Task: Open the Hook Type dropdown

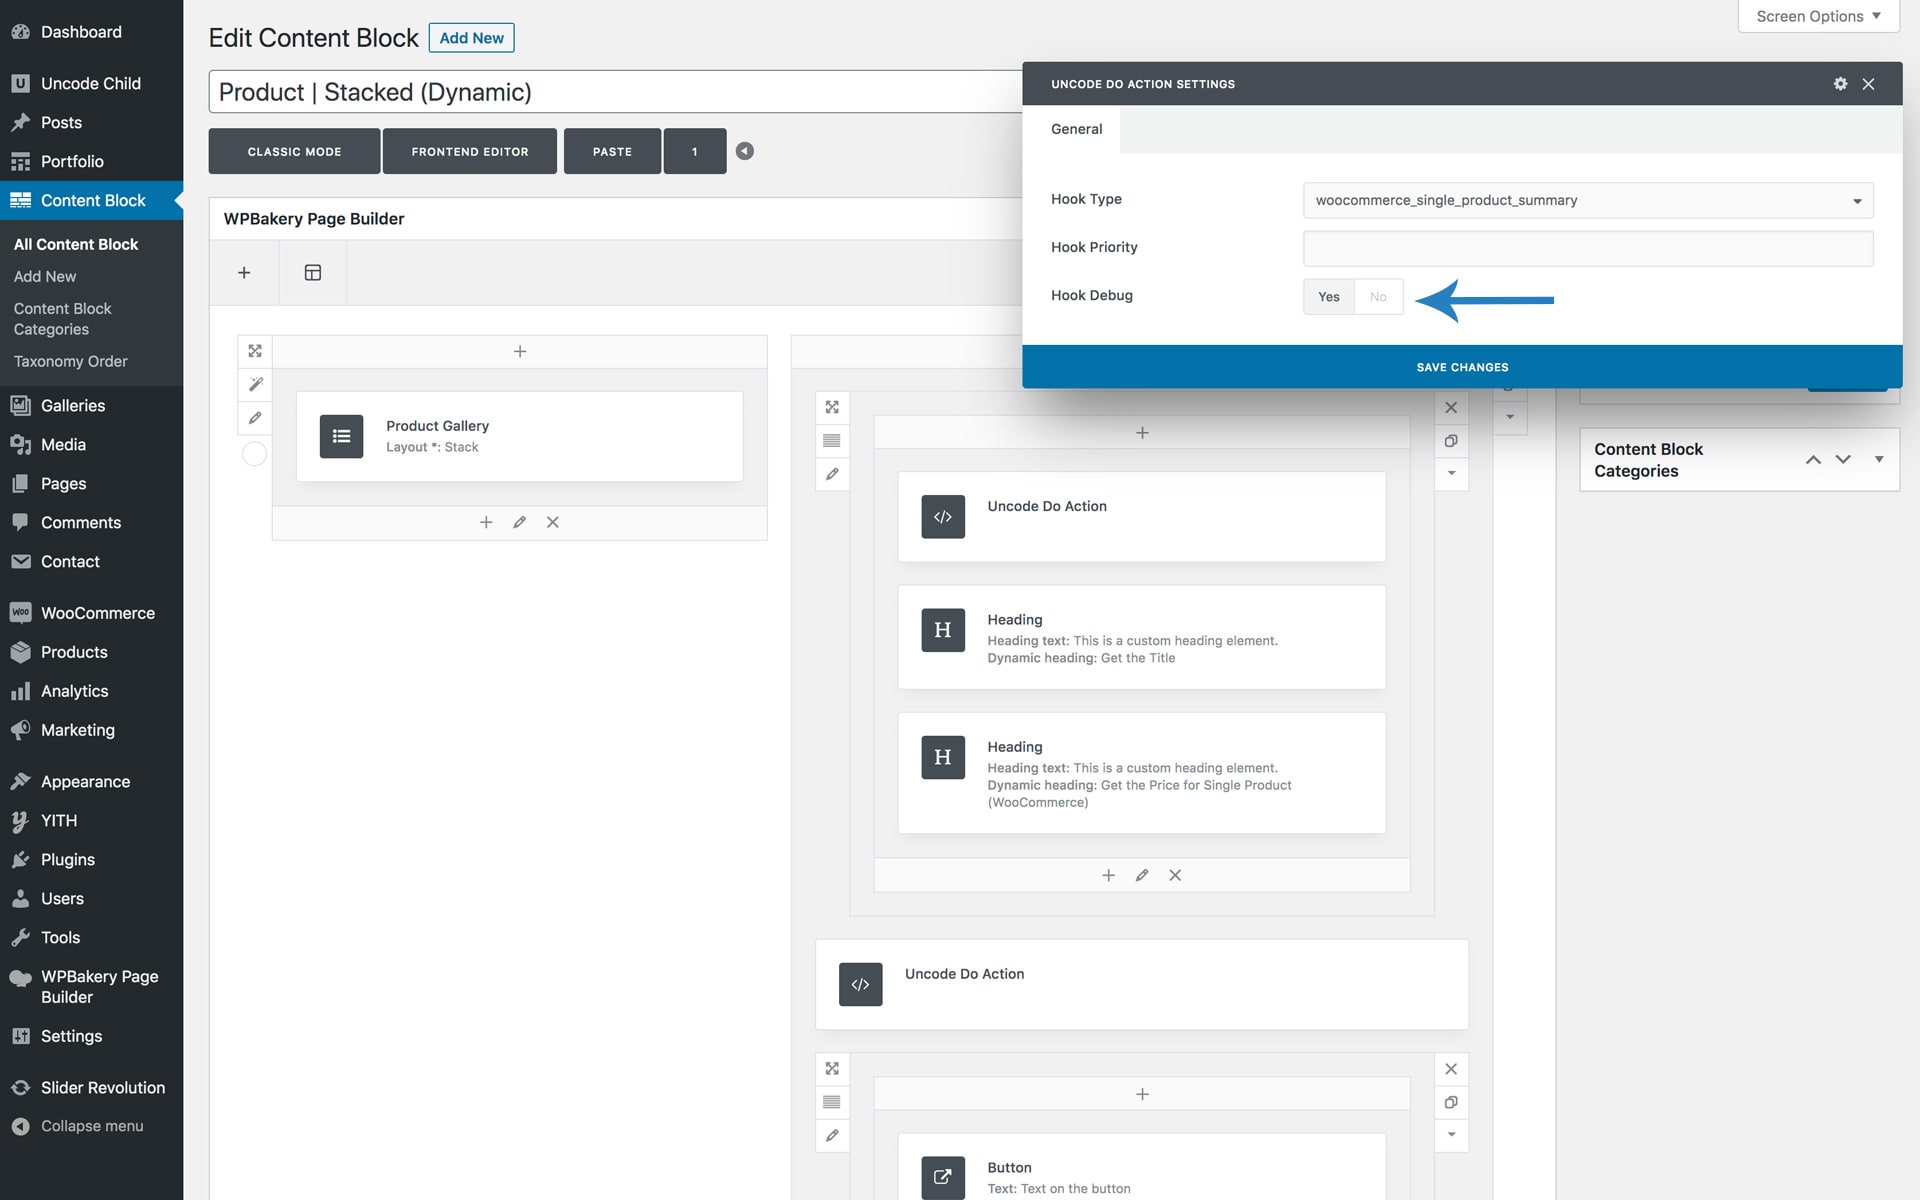Action: [x=1587, y=200]
